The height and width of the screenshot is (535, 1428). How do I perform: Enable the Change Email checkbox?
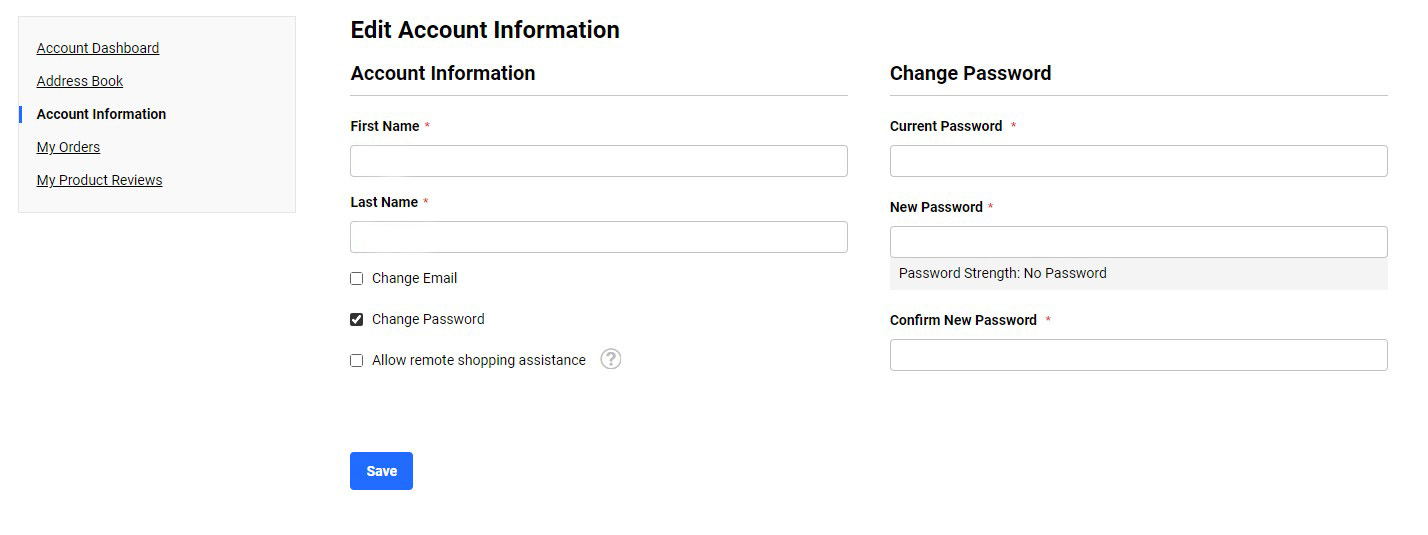pyautogui.click(x=356, y=278)
